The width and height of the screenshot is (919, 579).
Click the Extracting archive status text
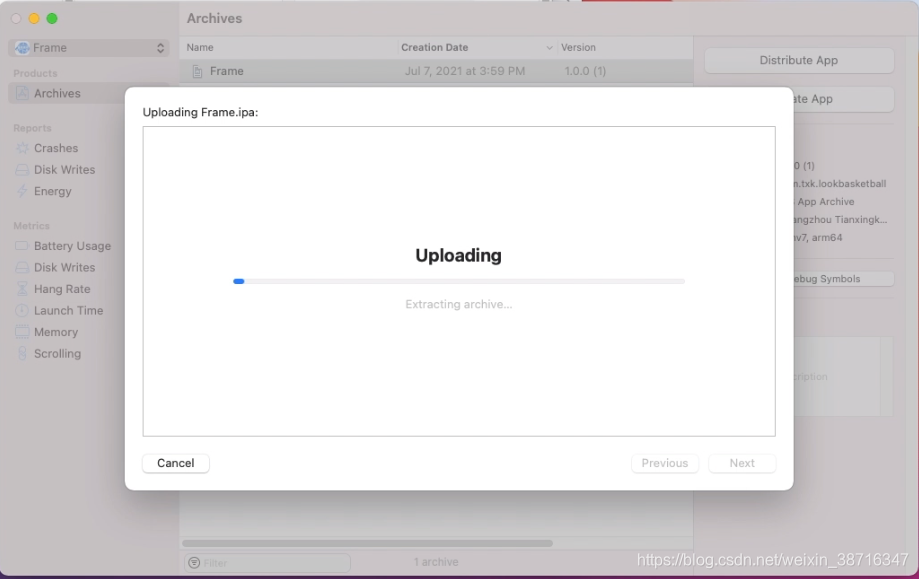[459, 304]
